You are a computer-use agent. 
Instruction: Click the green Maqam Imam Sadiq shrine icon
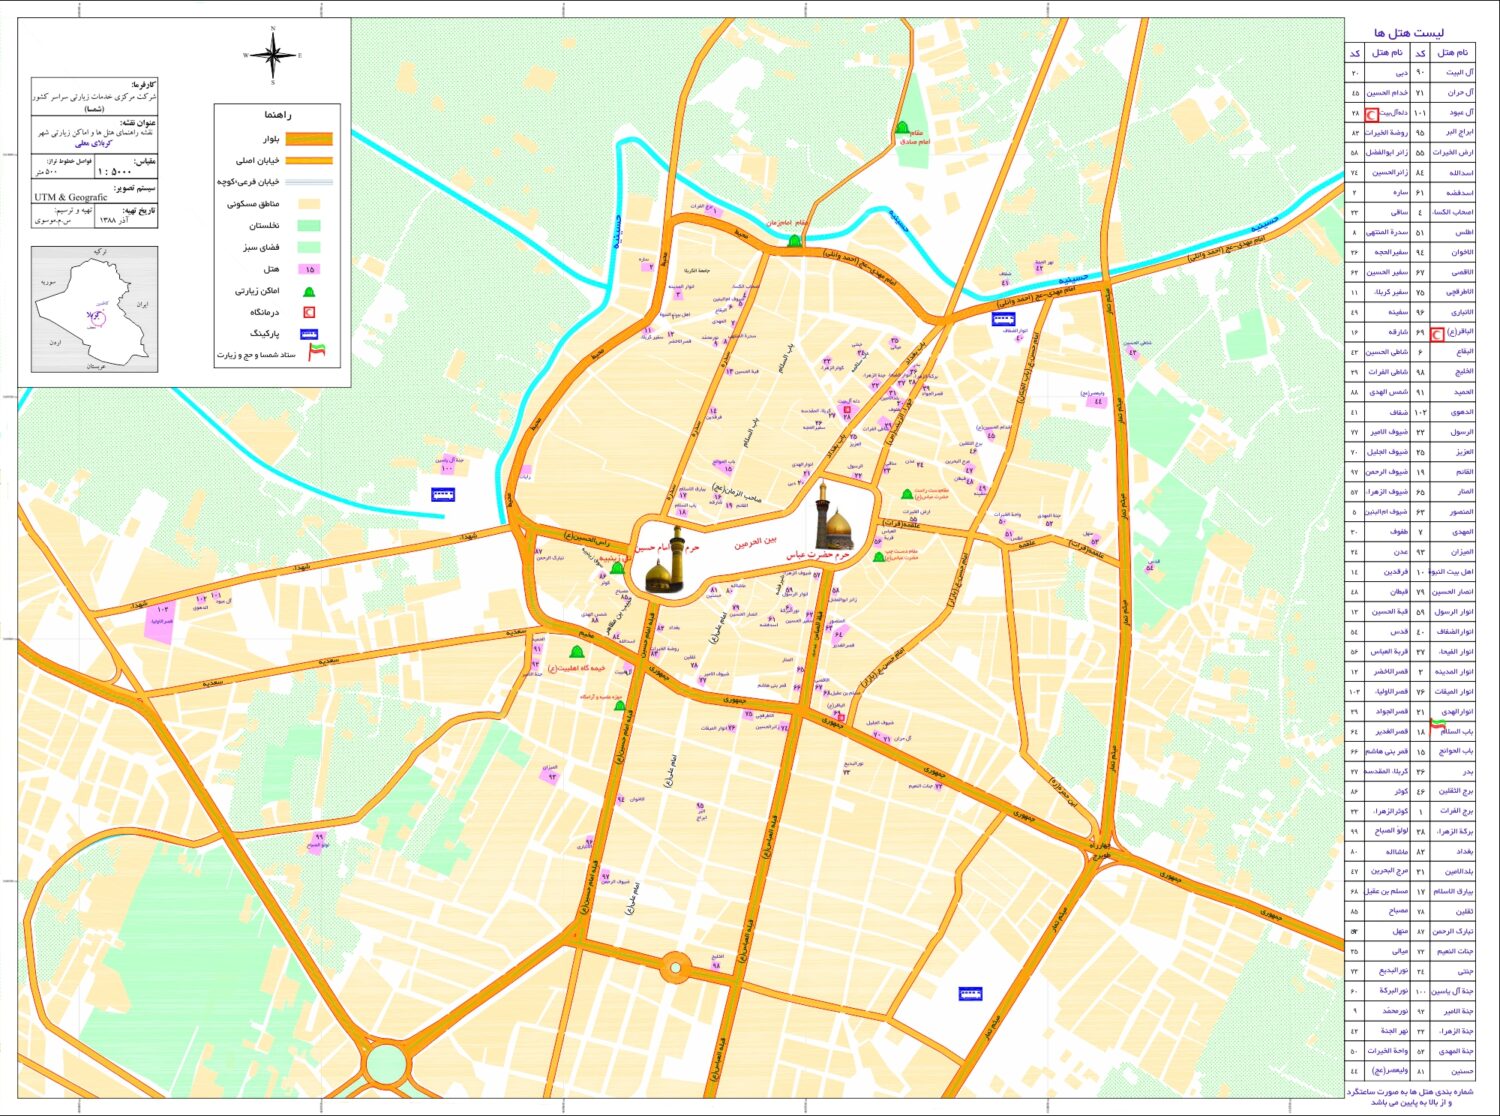pos(902,128)
